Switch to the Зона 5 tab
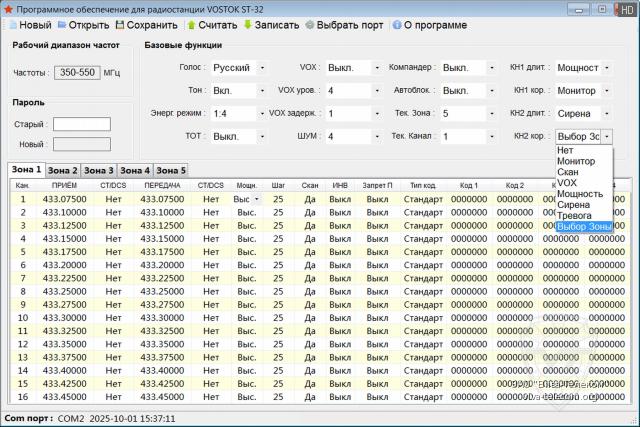 click(170, 171)
